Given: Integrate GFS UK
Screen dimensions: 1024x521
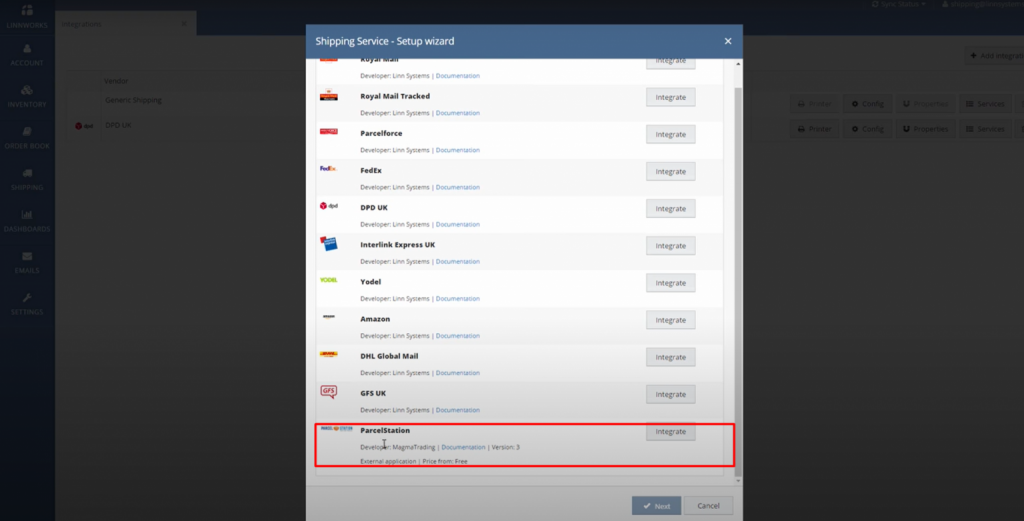Looking at the screenshot, I should coord(671,395).
